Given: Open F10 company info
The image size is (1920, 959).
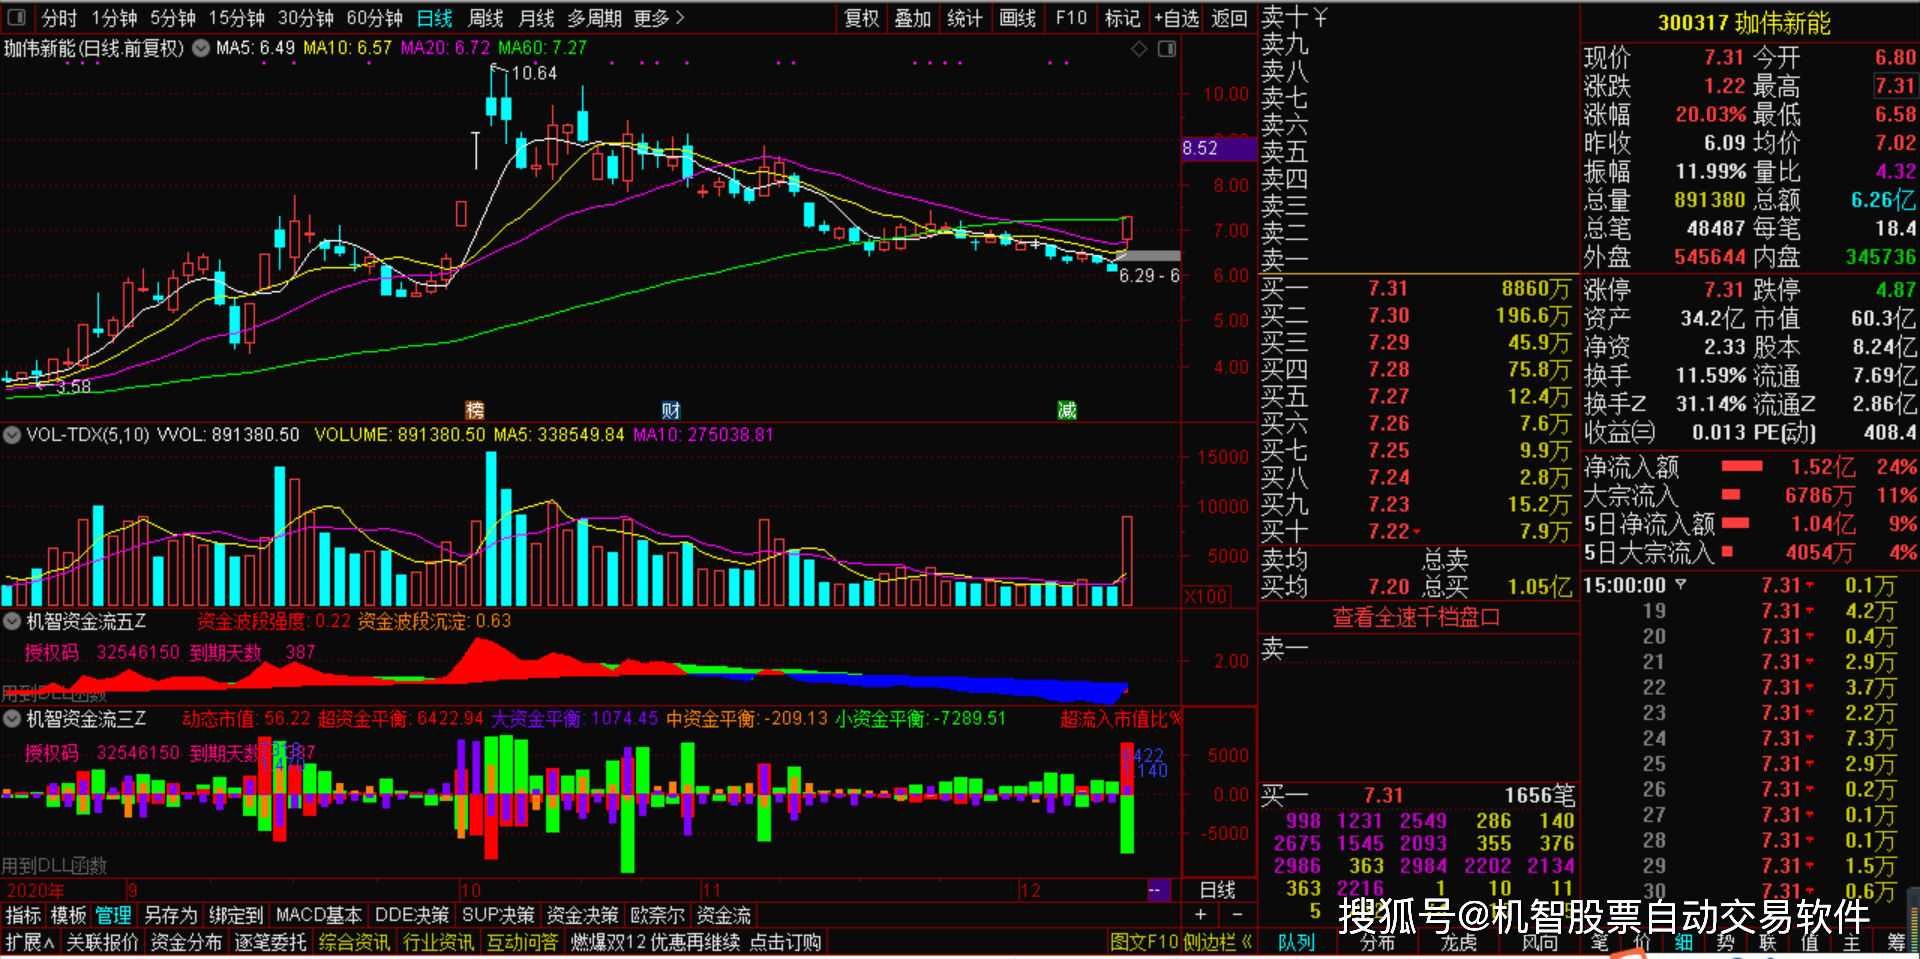Looking at the screenshot, I should pos(1071,18).
